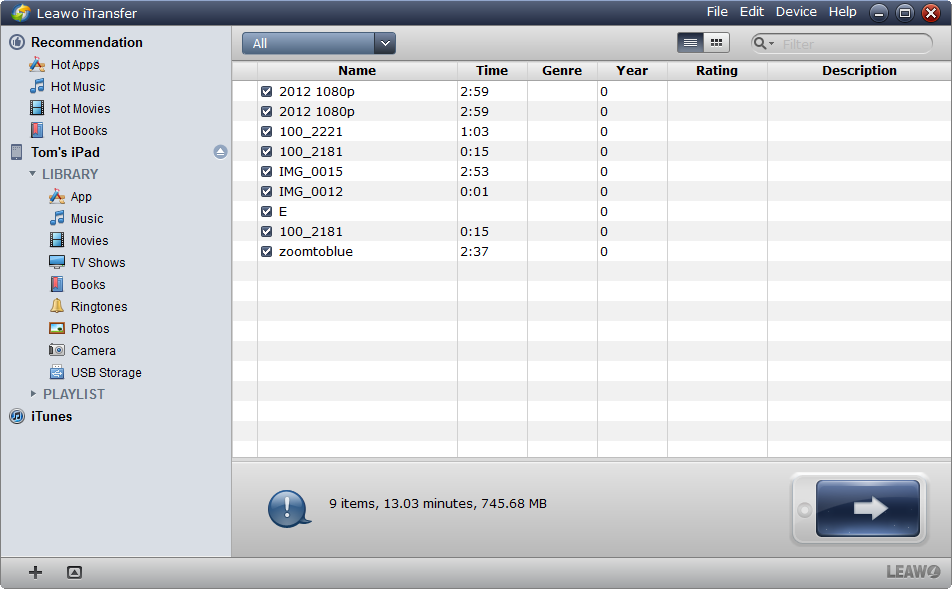Collapse the LIBRARY tree section
952x589 pixels.
point(33,174)
